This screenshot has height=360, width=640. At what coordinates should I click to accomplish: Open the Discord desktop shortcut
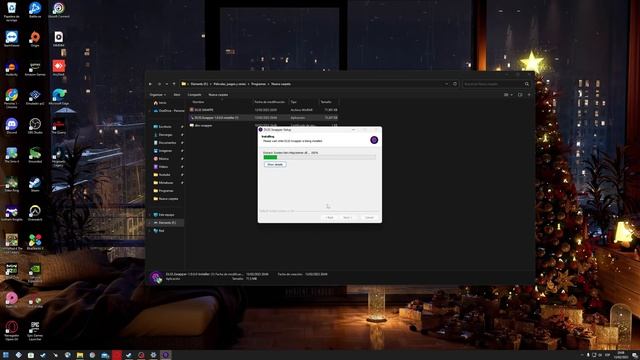pyautogui.click(x=11, y=126)
